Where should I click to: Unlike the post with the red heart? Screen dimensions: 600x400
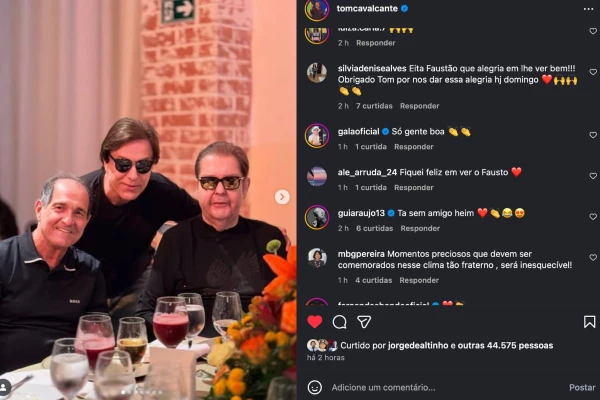point(315,322)
